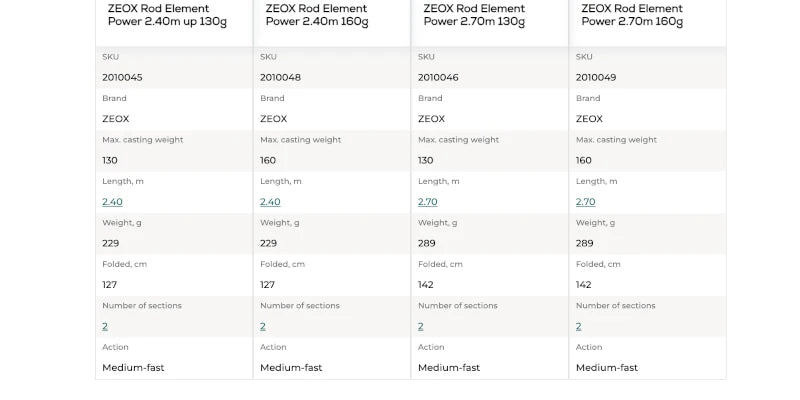Open ZEOX Rod Element Power 2.70m 130g title
Screen dimensions: 800x400
[474, 15]
